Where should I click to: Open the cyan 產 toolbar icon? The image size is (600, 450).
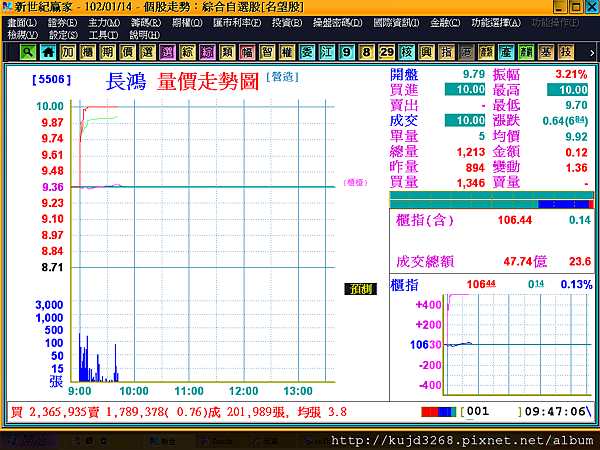pyautogui.click(x=505, y=52)
